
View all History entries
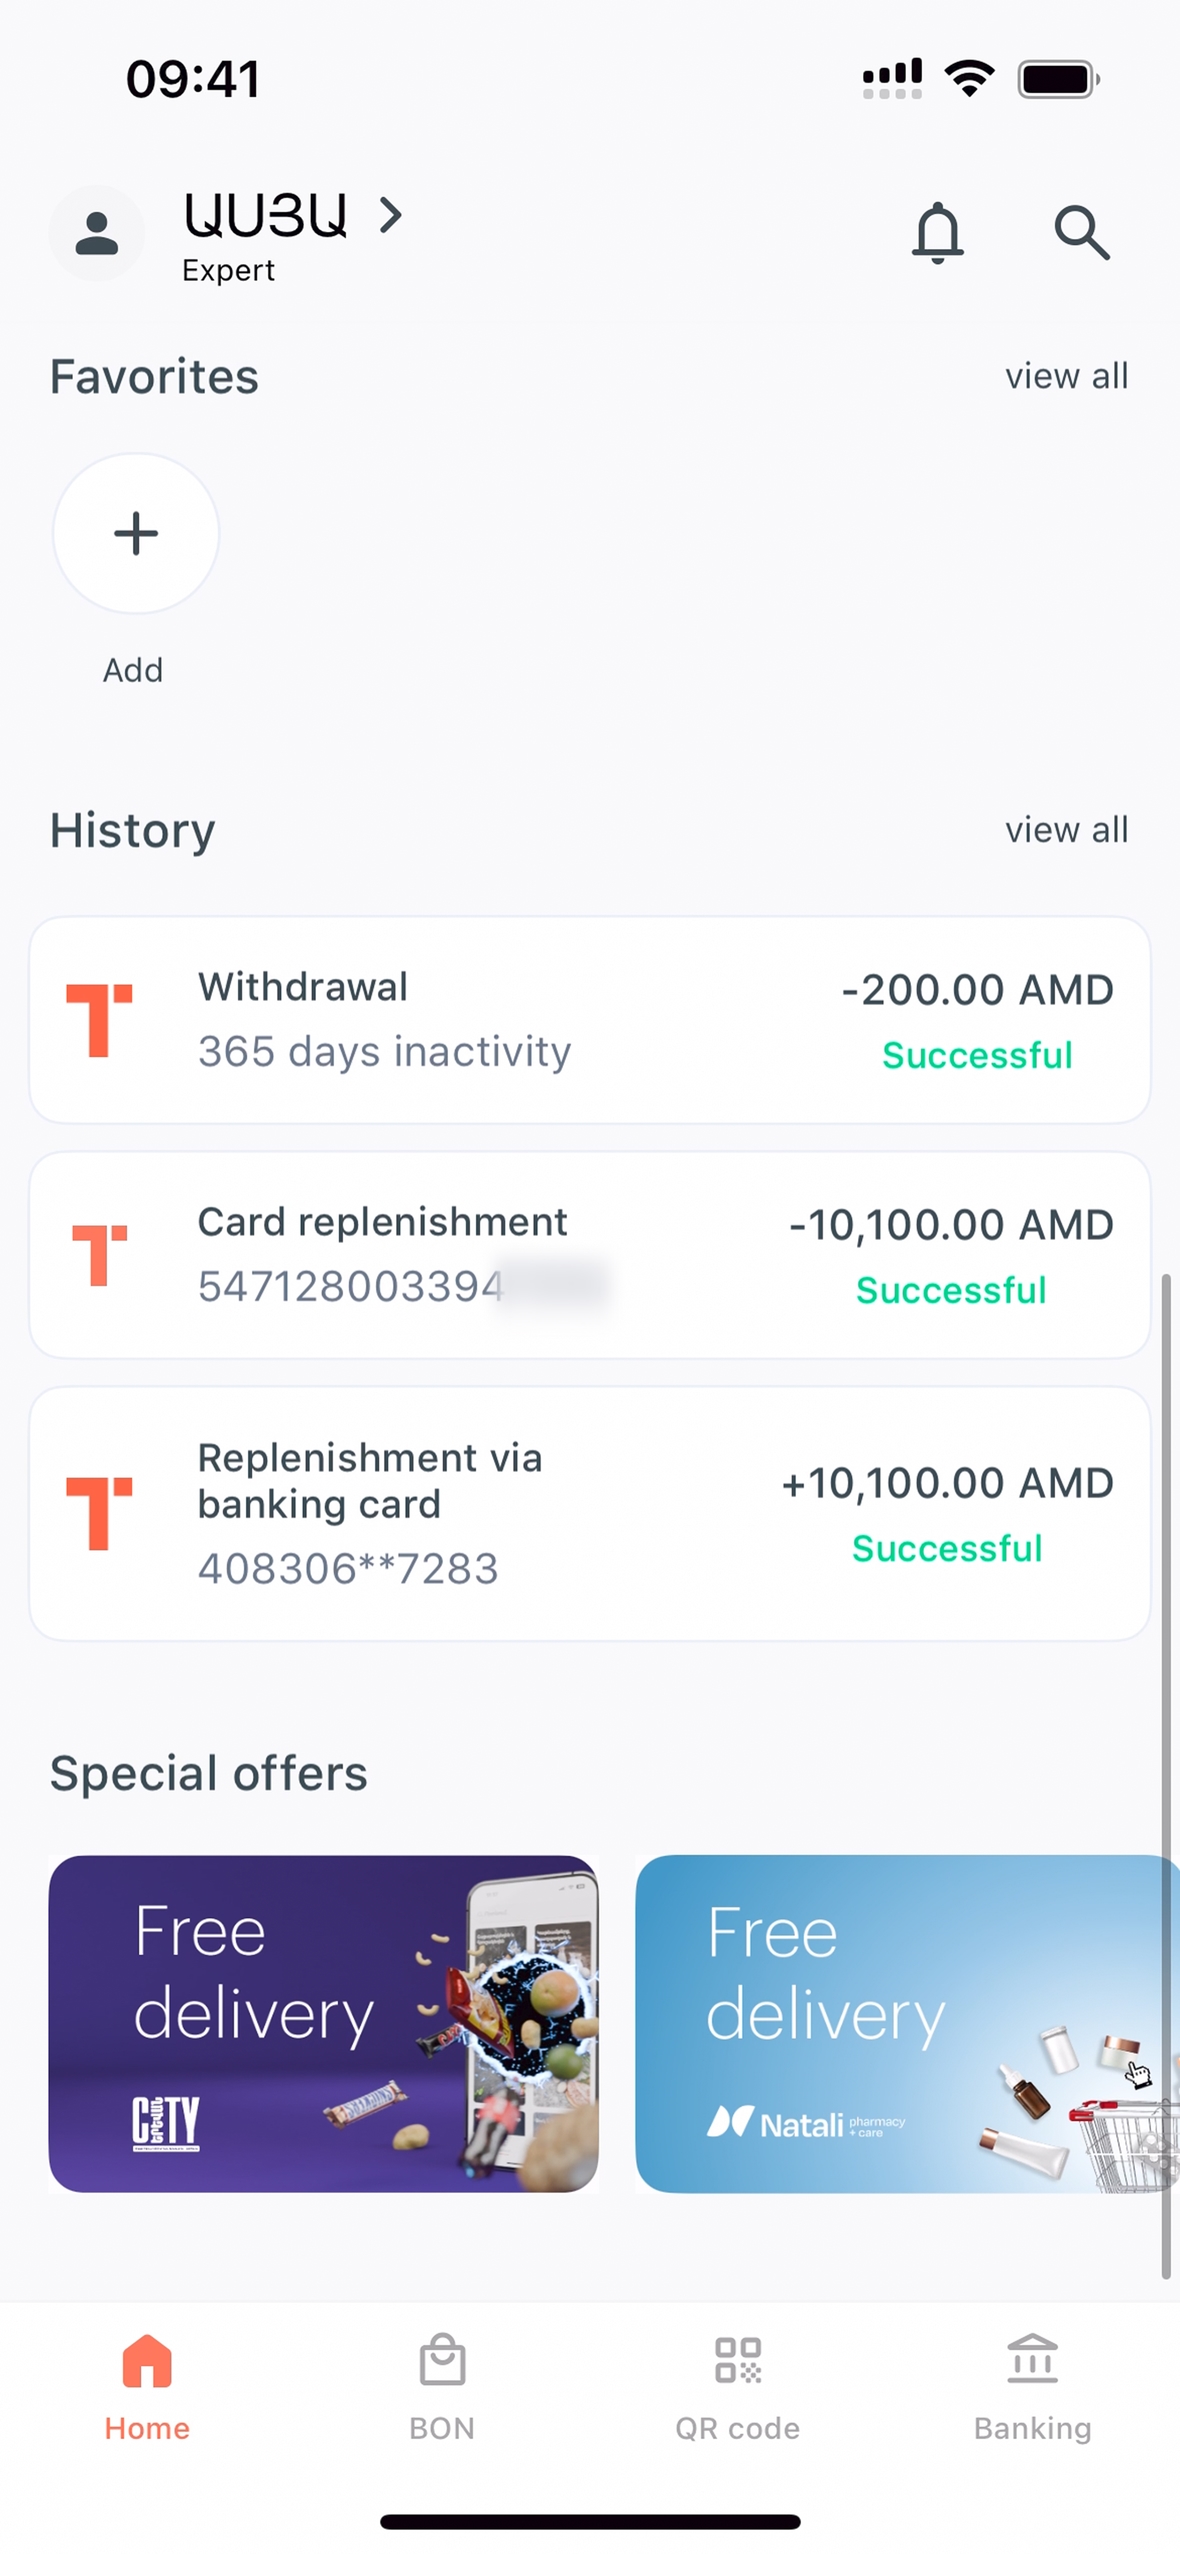(x=1066, y=830)
